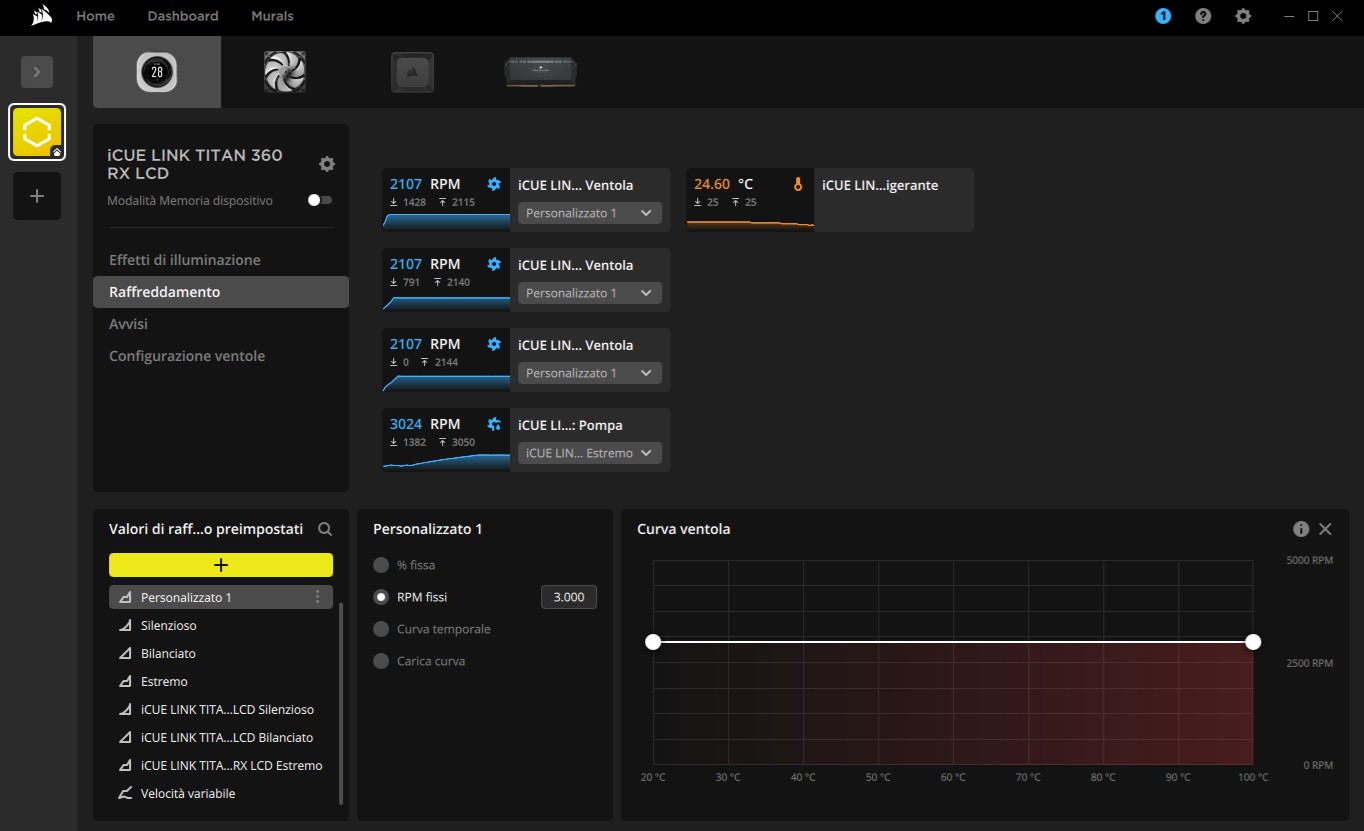This screenshot has height=831, width=1364.
Task: Choose the Curva temporale radio option
Action: (x=381, y=629)
